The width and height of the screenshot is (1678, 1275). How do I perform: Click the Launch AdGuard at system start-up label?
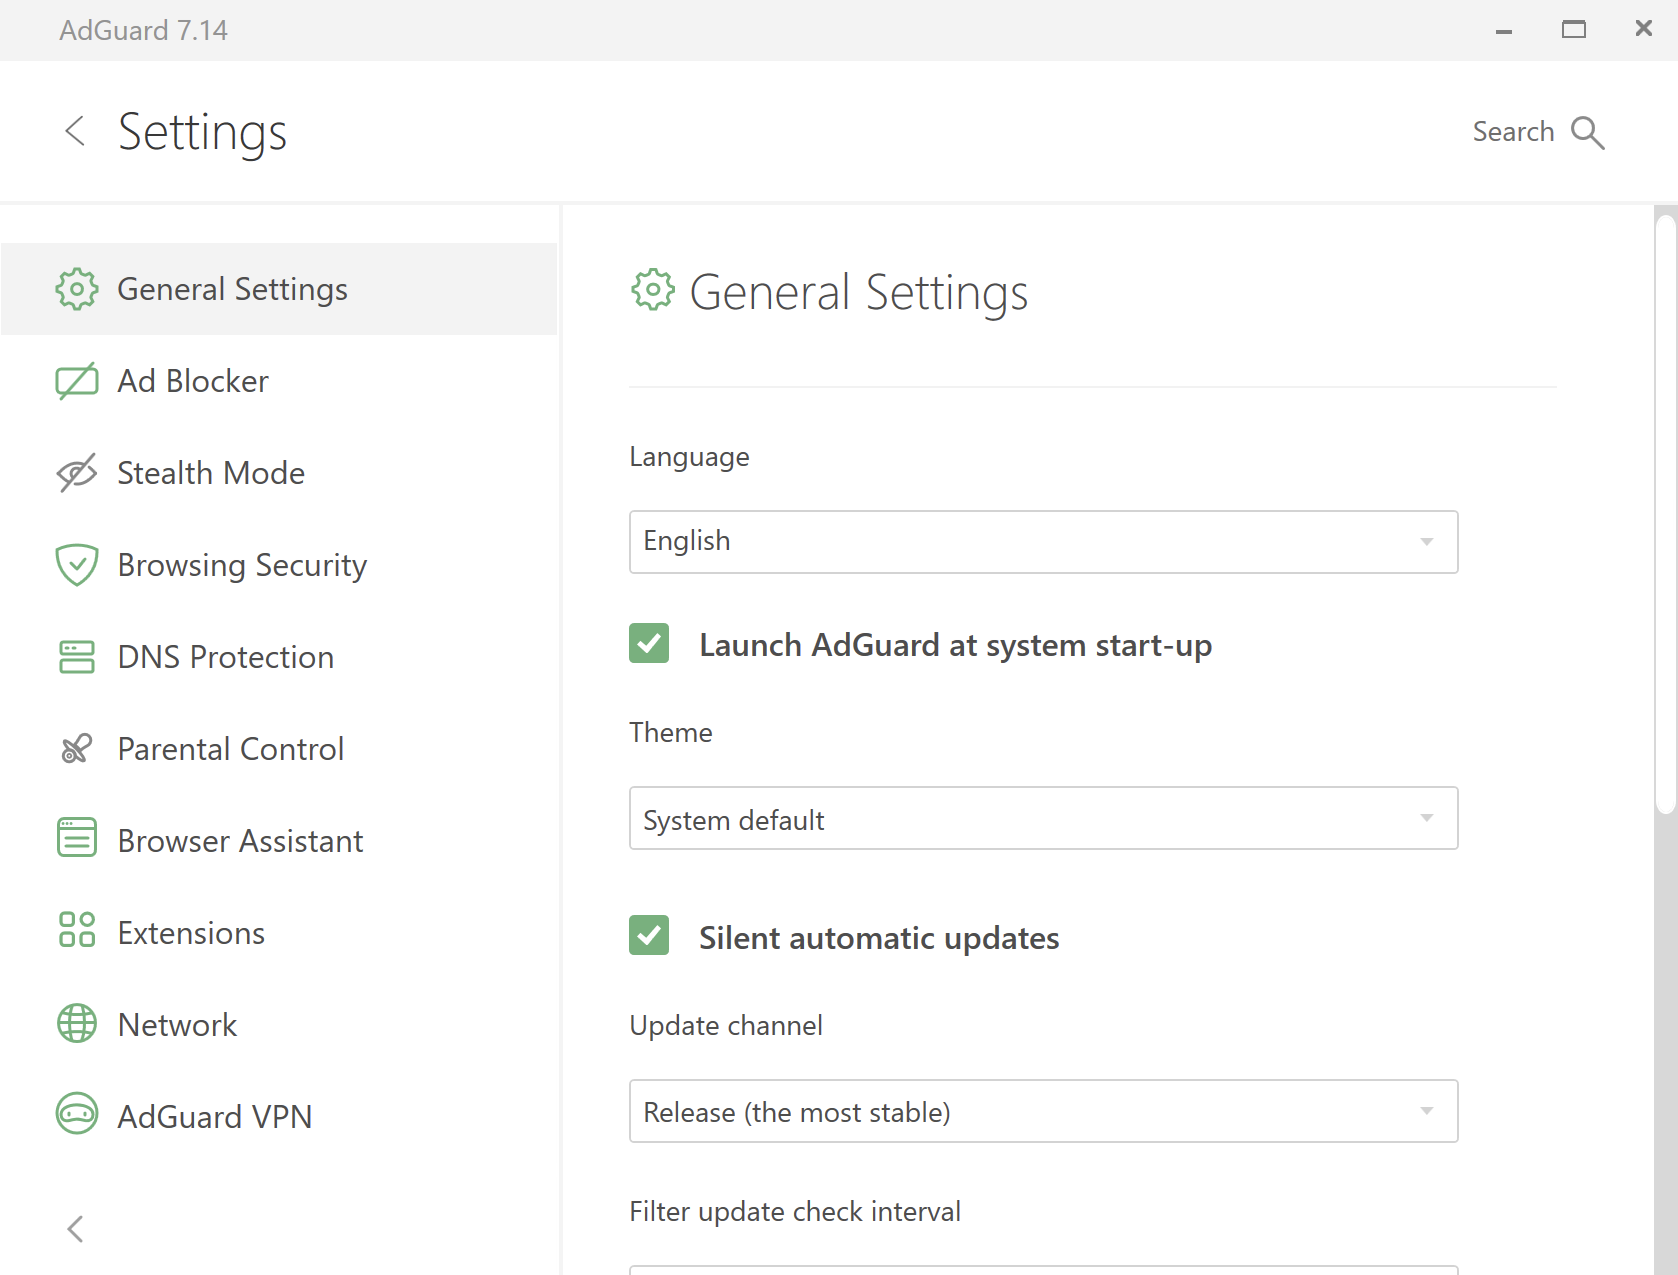click(955, 646)
